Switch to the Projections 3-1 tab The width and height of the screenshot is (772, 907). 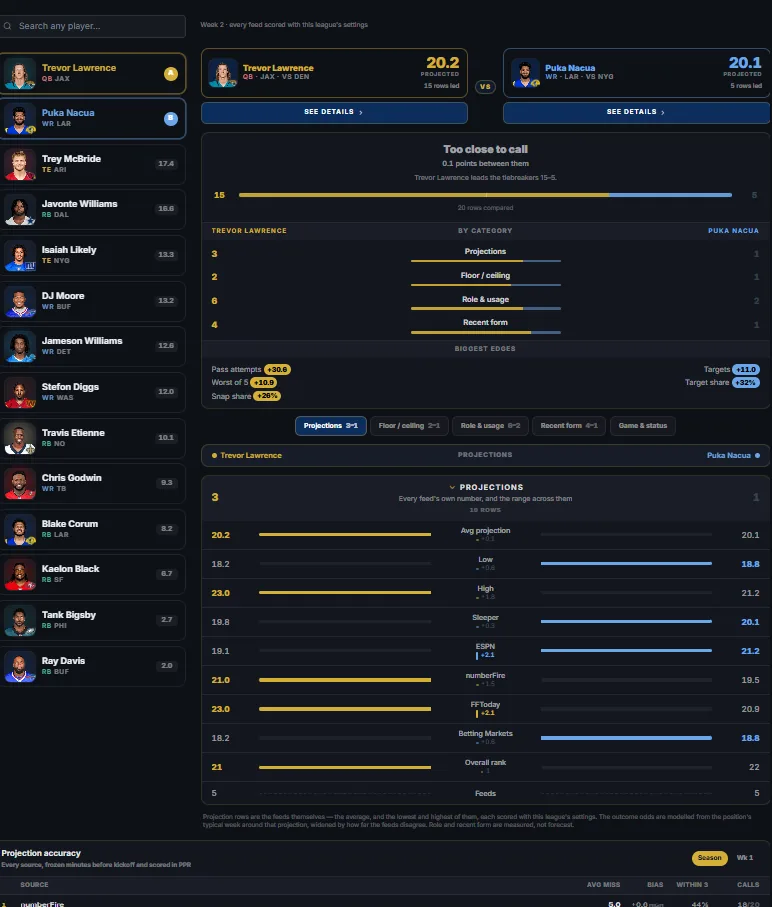click(x=331, y=426)
